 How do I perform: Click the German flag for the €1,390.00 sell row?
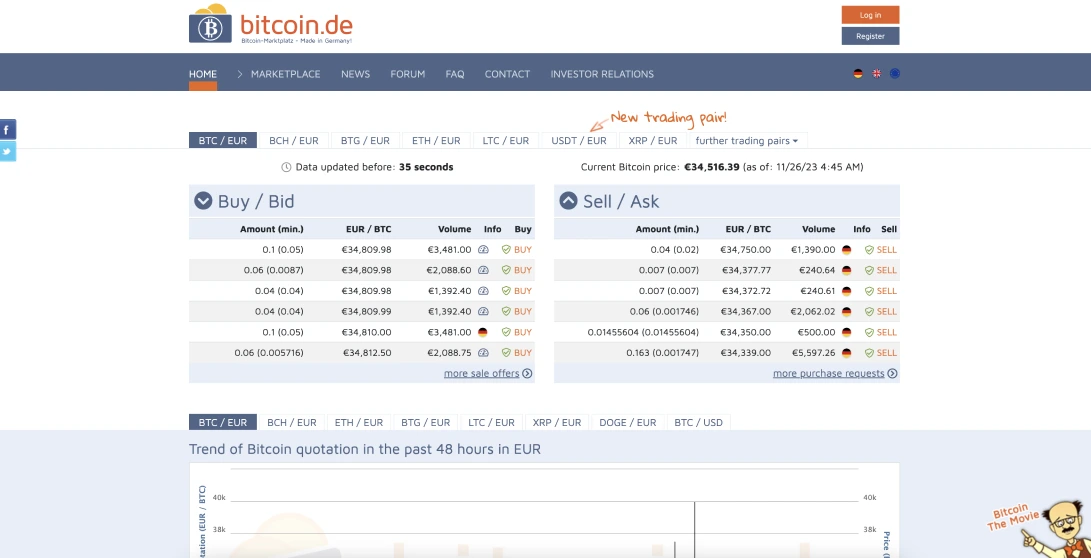coord(846,250)
